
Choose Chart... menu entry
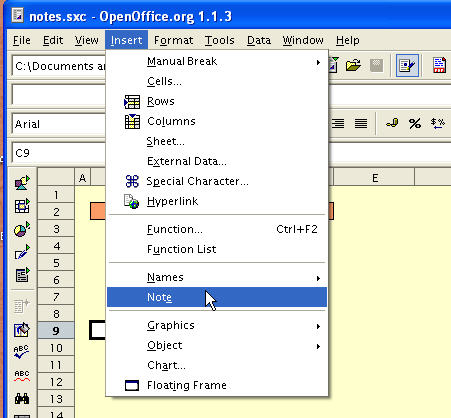[x=217, y=365]
